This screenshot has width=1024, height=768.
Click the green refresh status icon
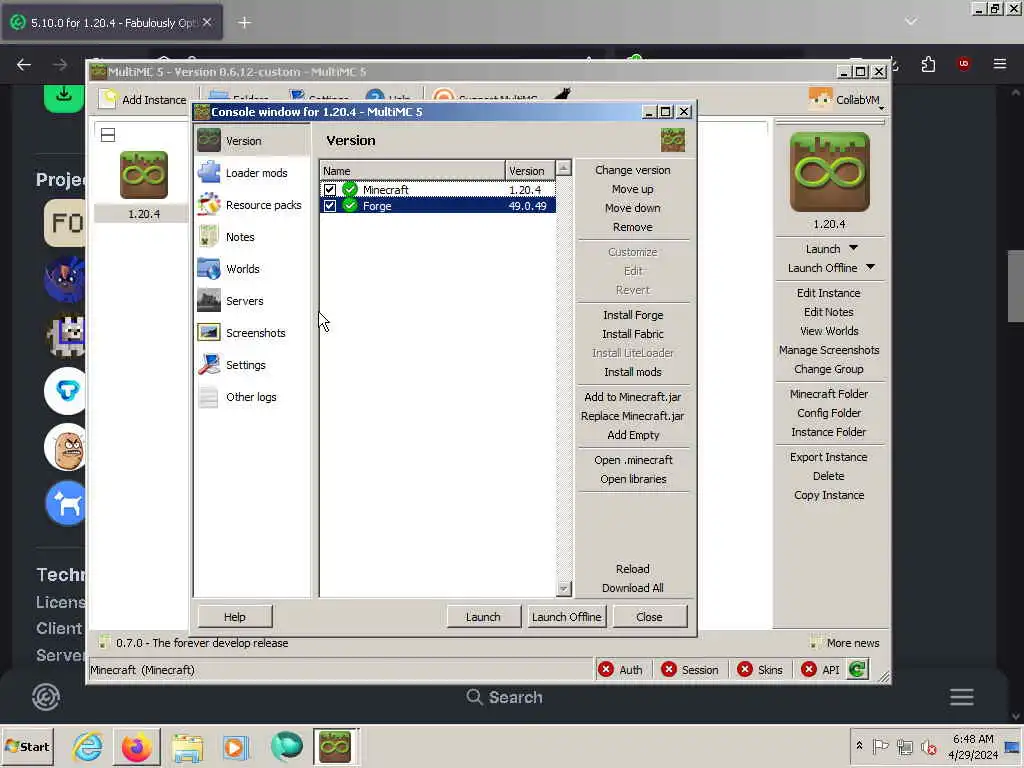(857, 669)
